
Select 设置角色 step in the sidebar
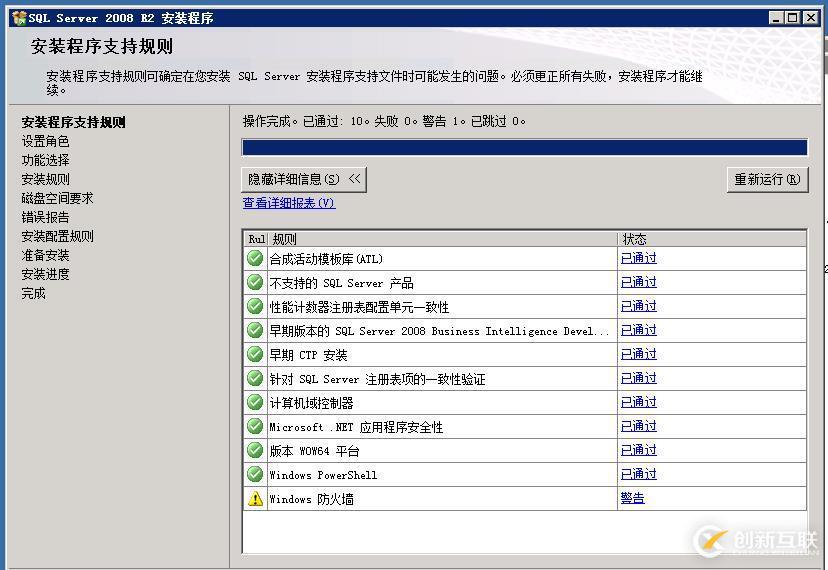click(45, 142)
